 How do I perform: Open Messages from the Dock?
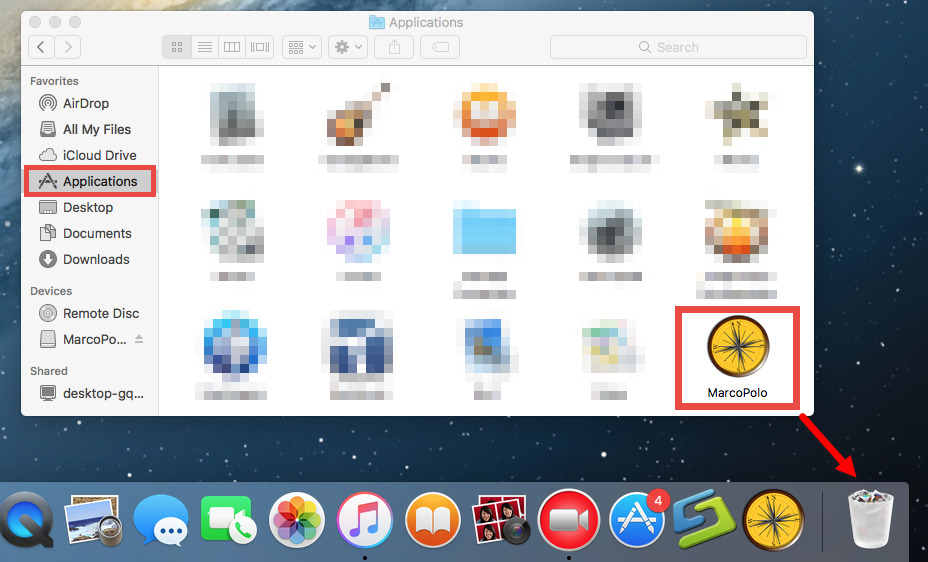click(x=161, y=521)
